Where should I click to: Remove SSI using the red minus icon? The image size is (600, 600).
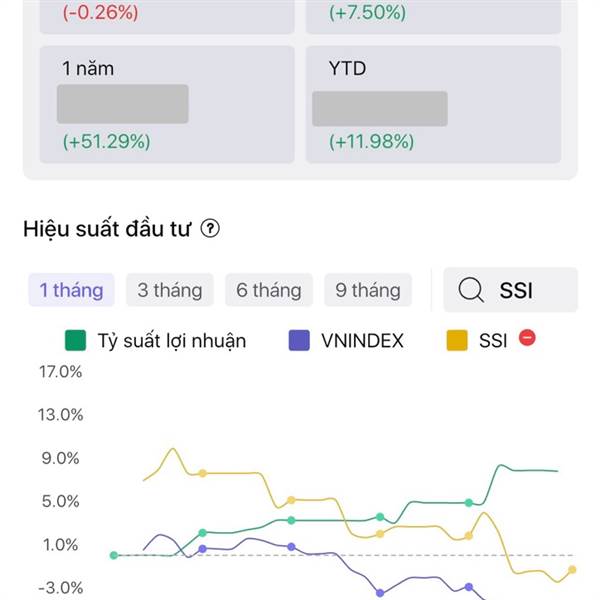coord(528,338)
